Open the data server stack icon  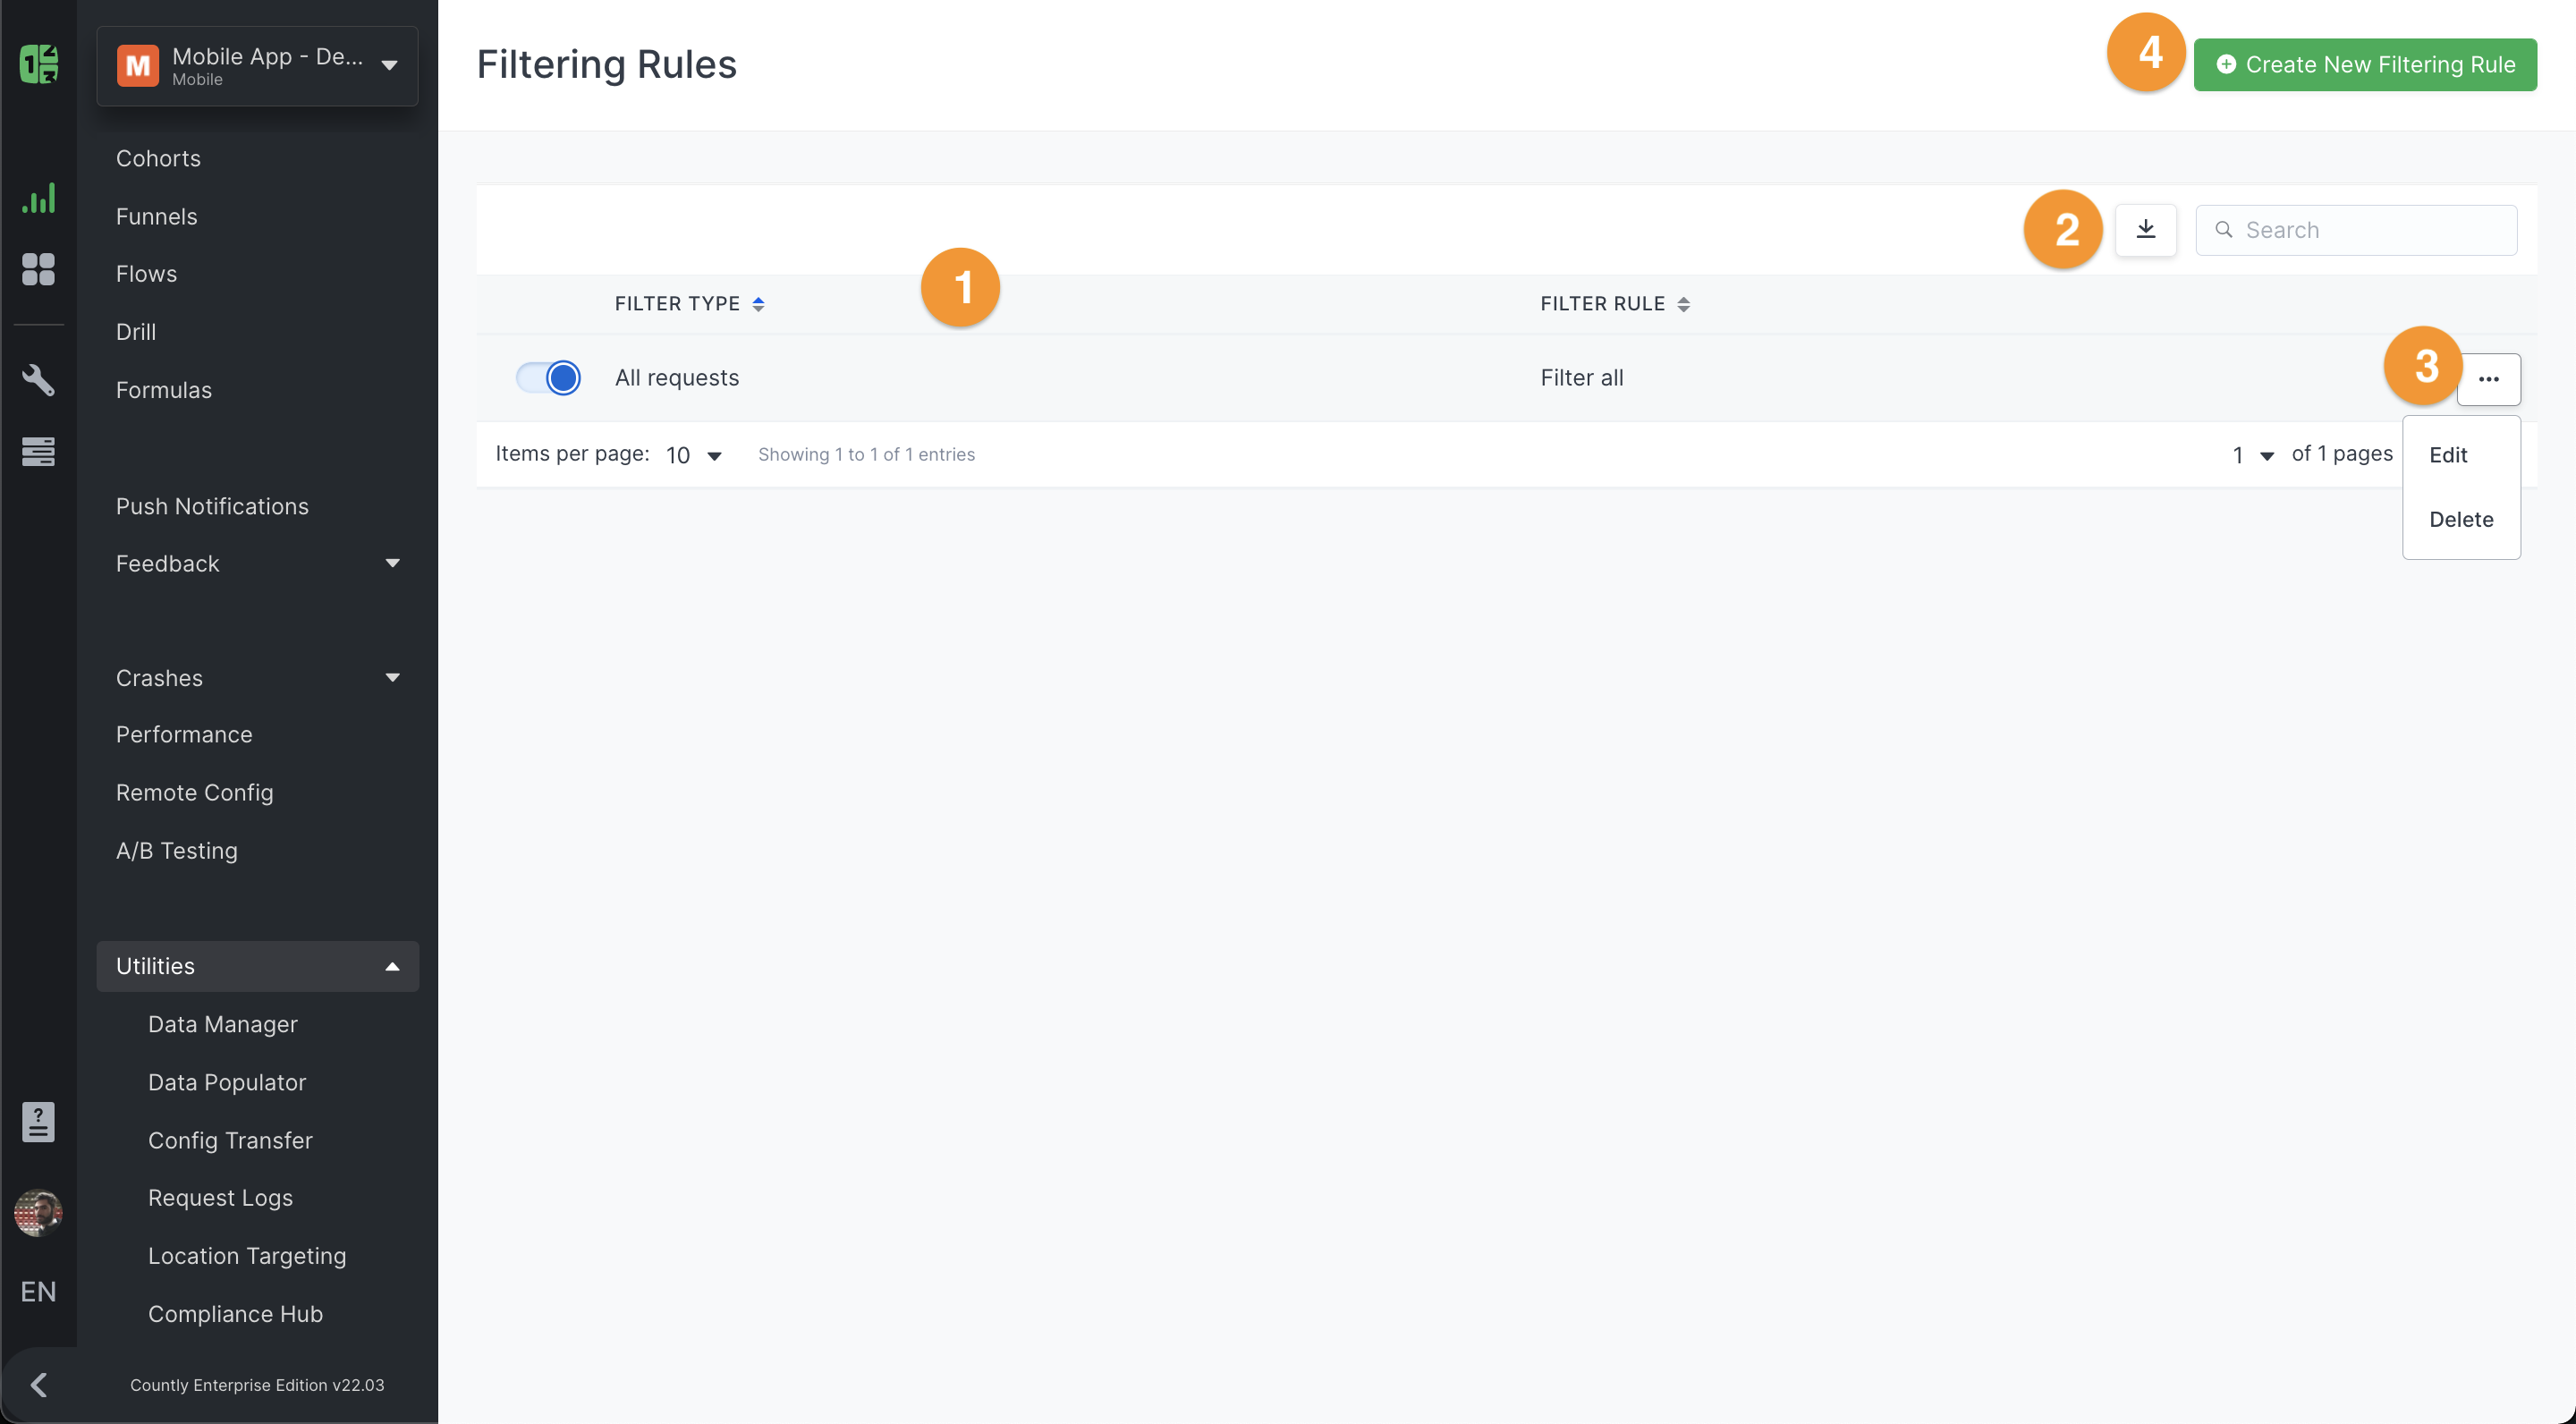(38, 451)
